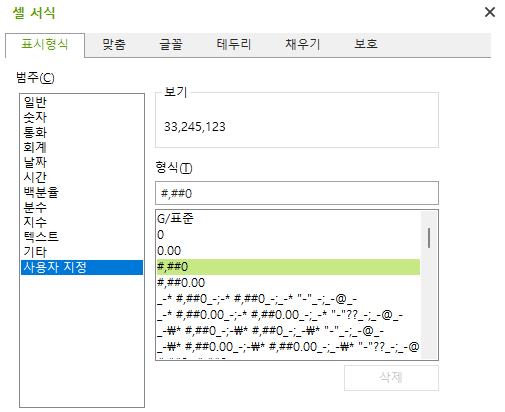
Task: Choose the #,##0.00 format
Action: point(288,283)
